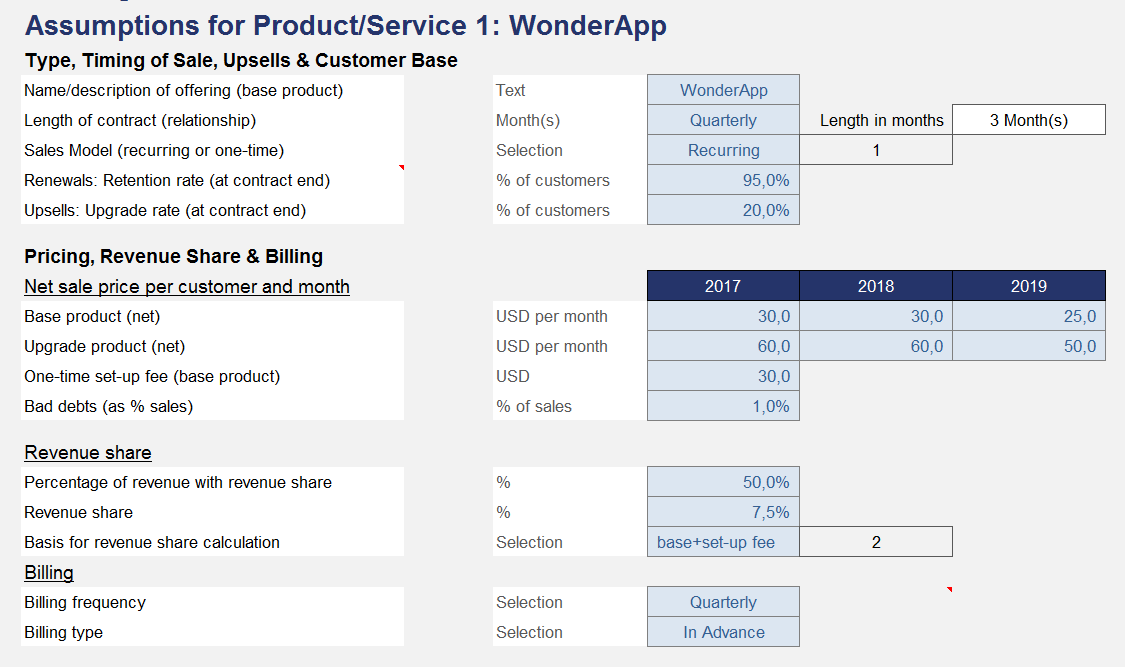Click the 'Upsells: Upgrade rate' row label

[165, 211]
